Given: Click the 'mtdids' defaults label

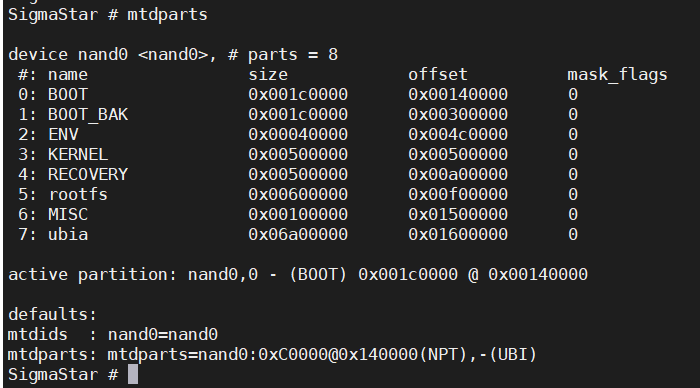Looking at the screenshot, I should coord(38,334).
